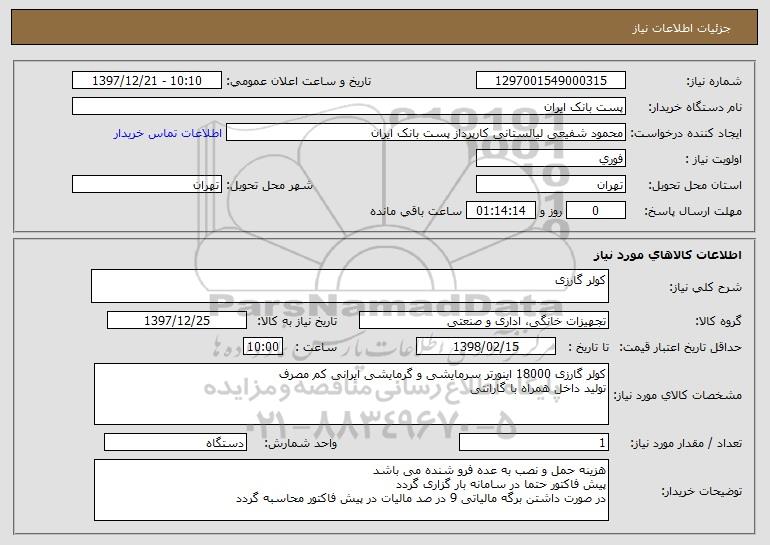Click the item specifications text box

(x=351, y=394)
